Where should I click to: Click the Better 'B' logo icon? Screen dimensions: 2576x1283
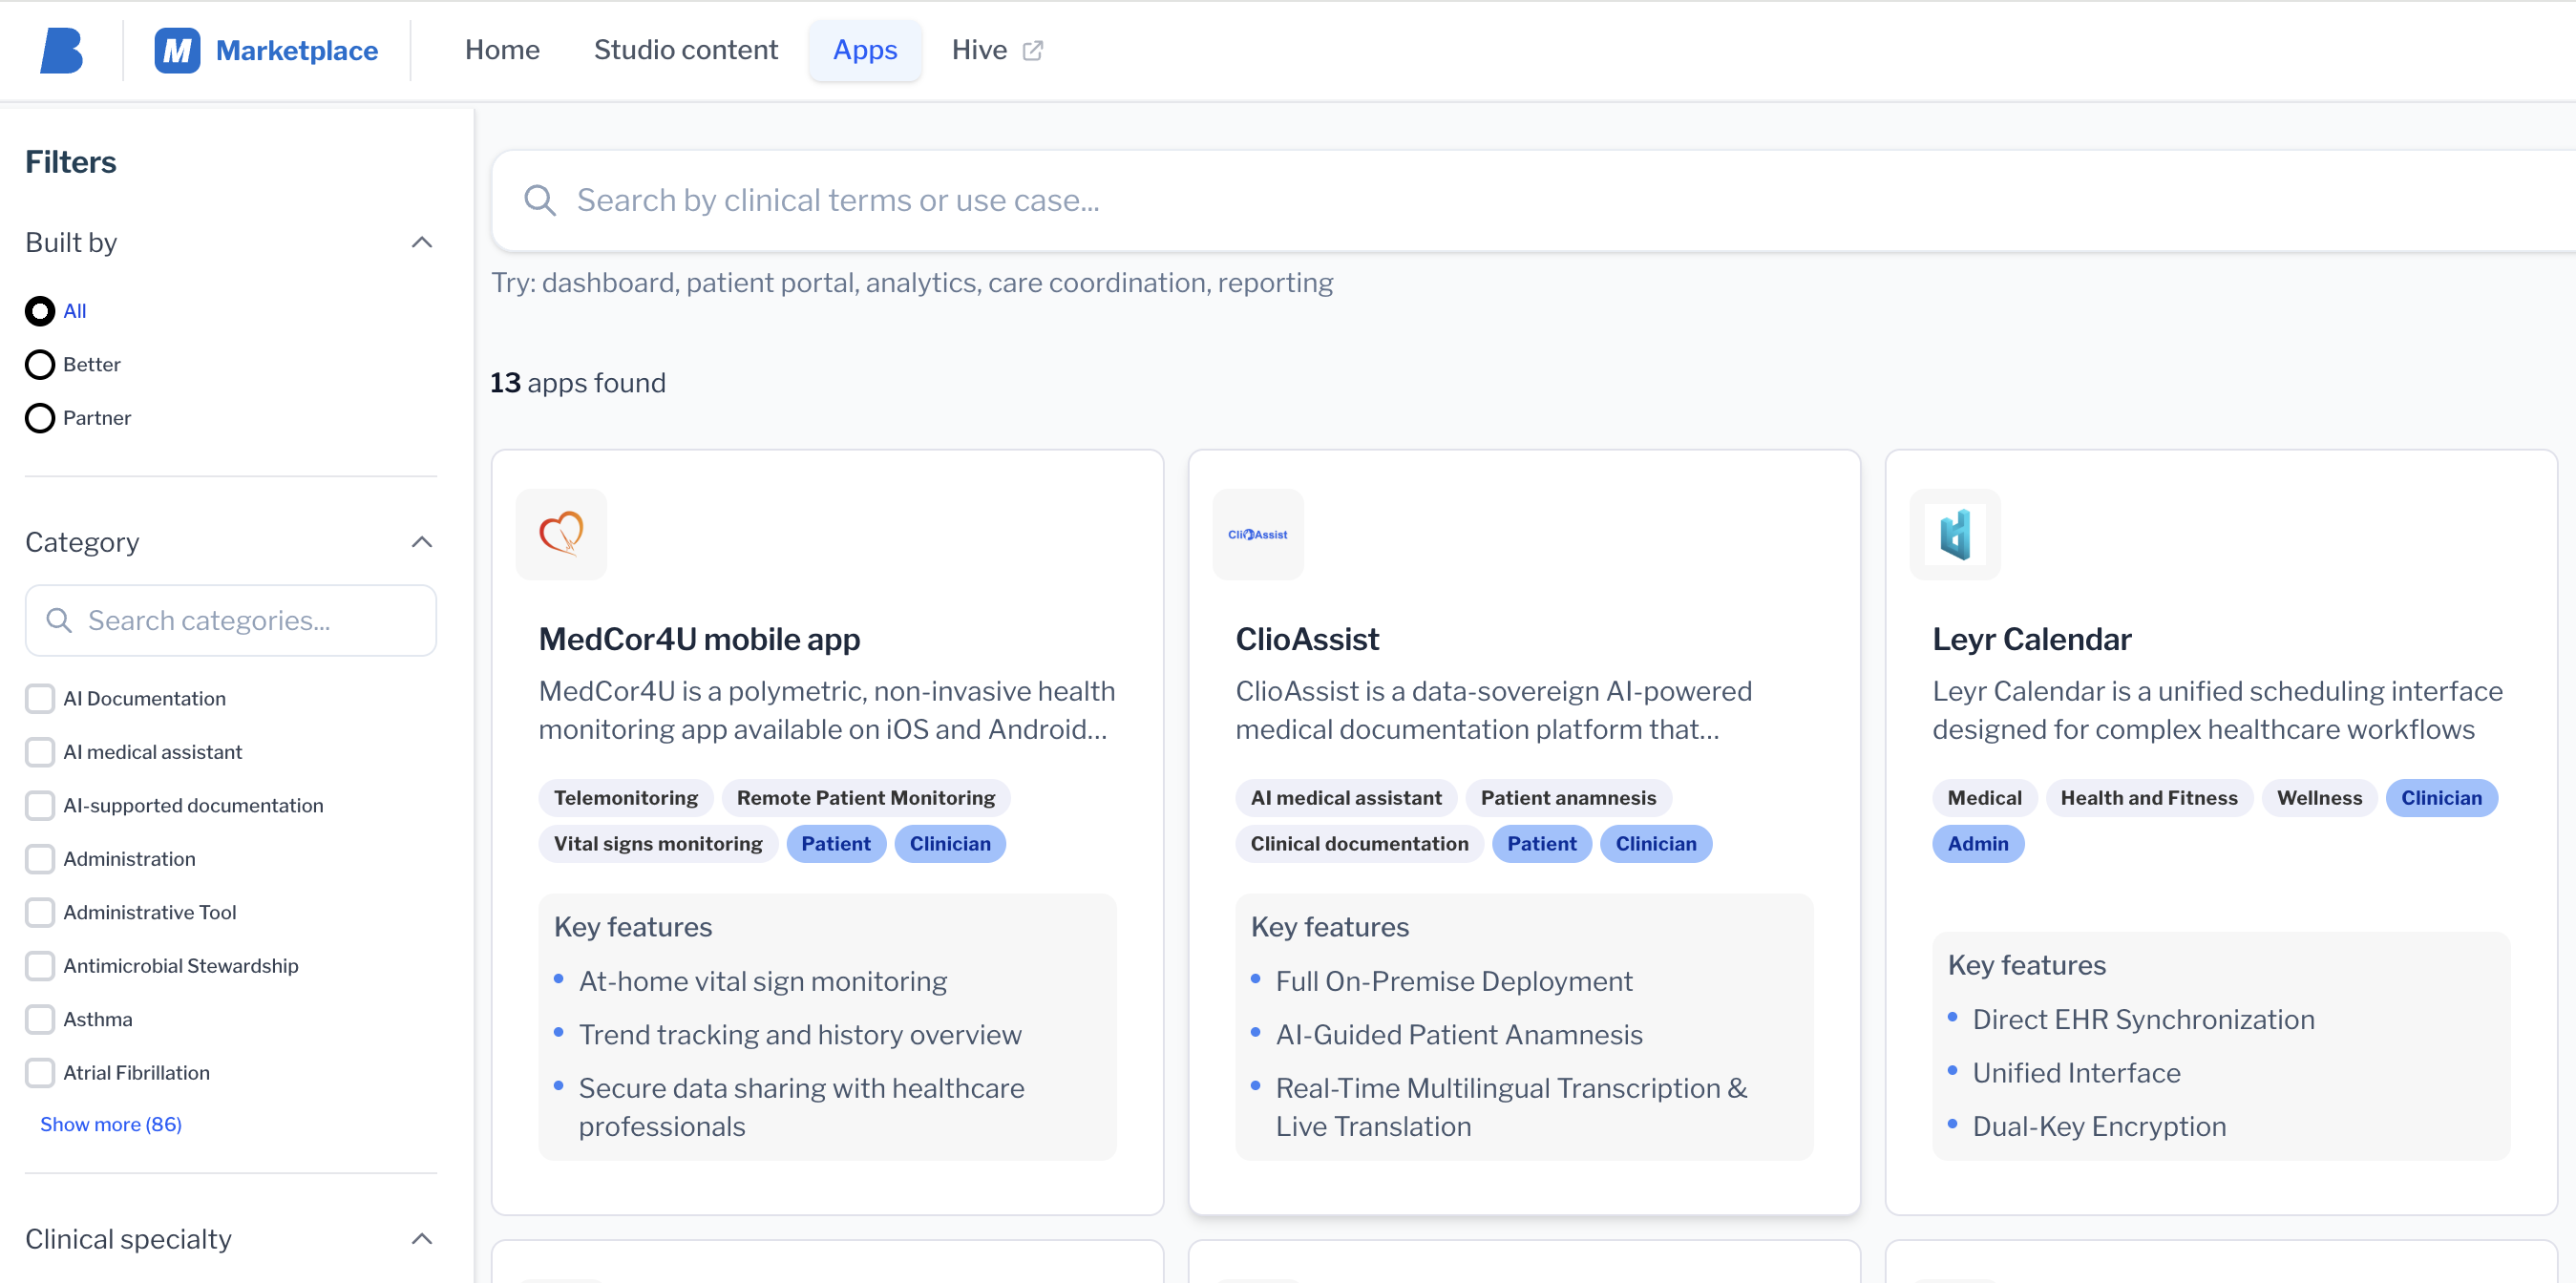[61, 50]
